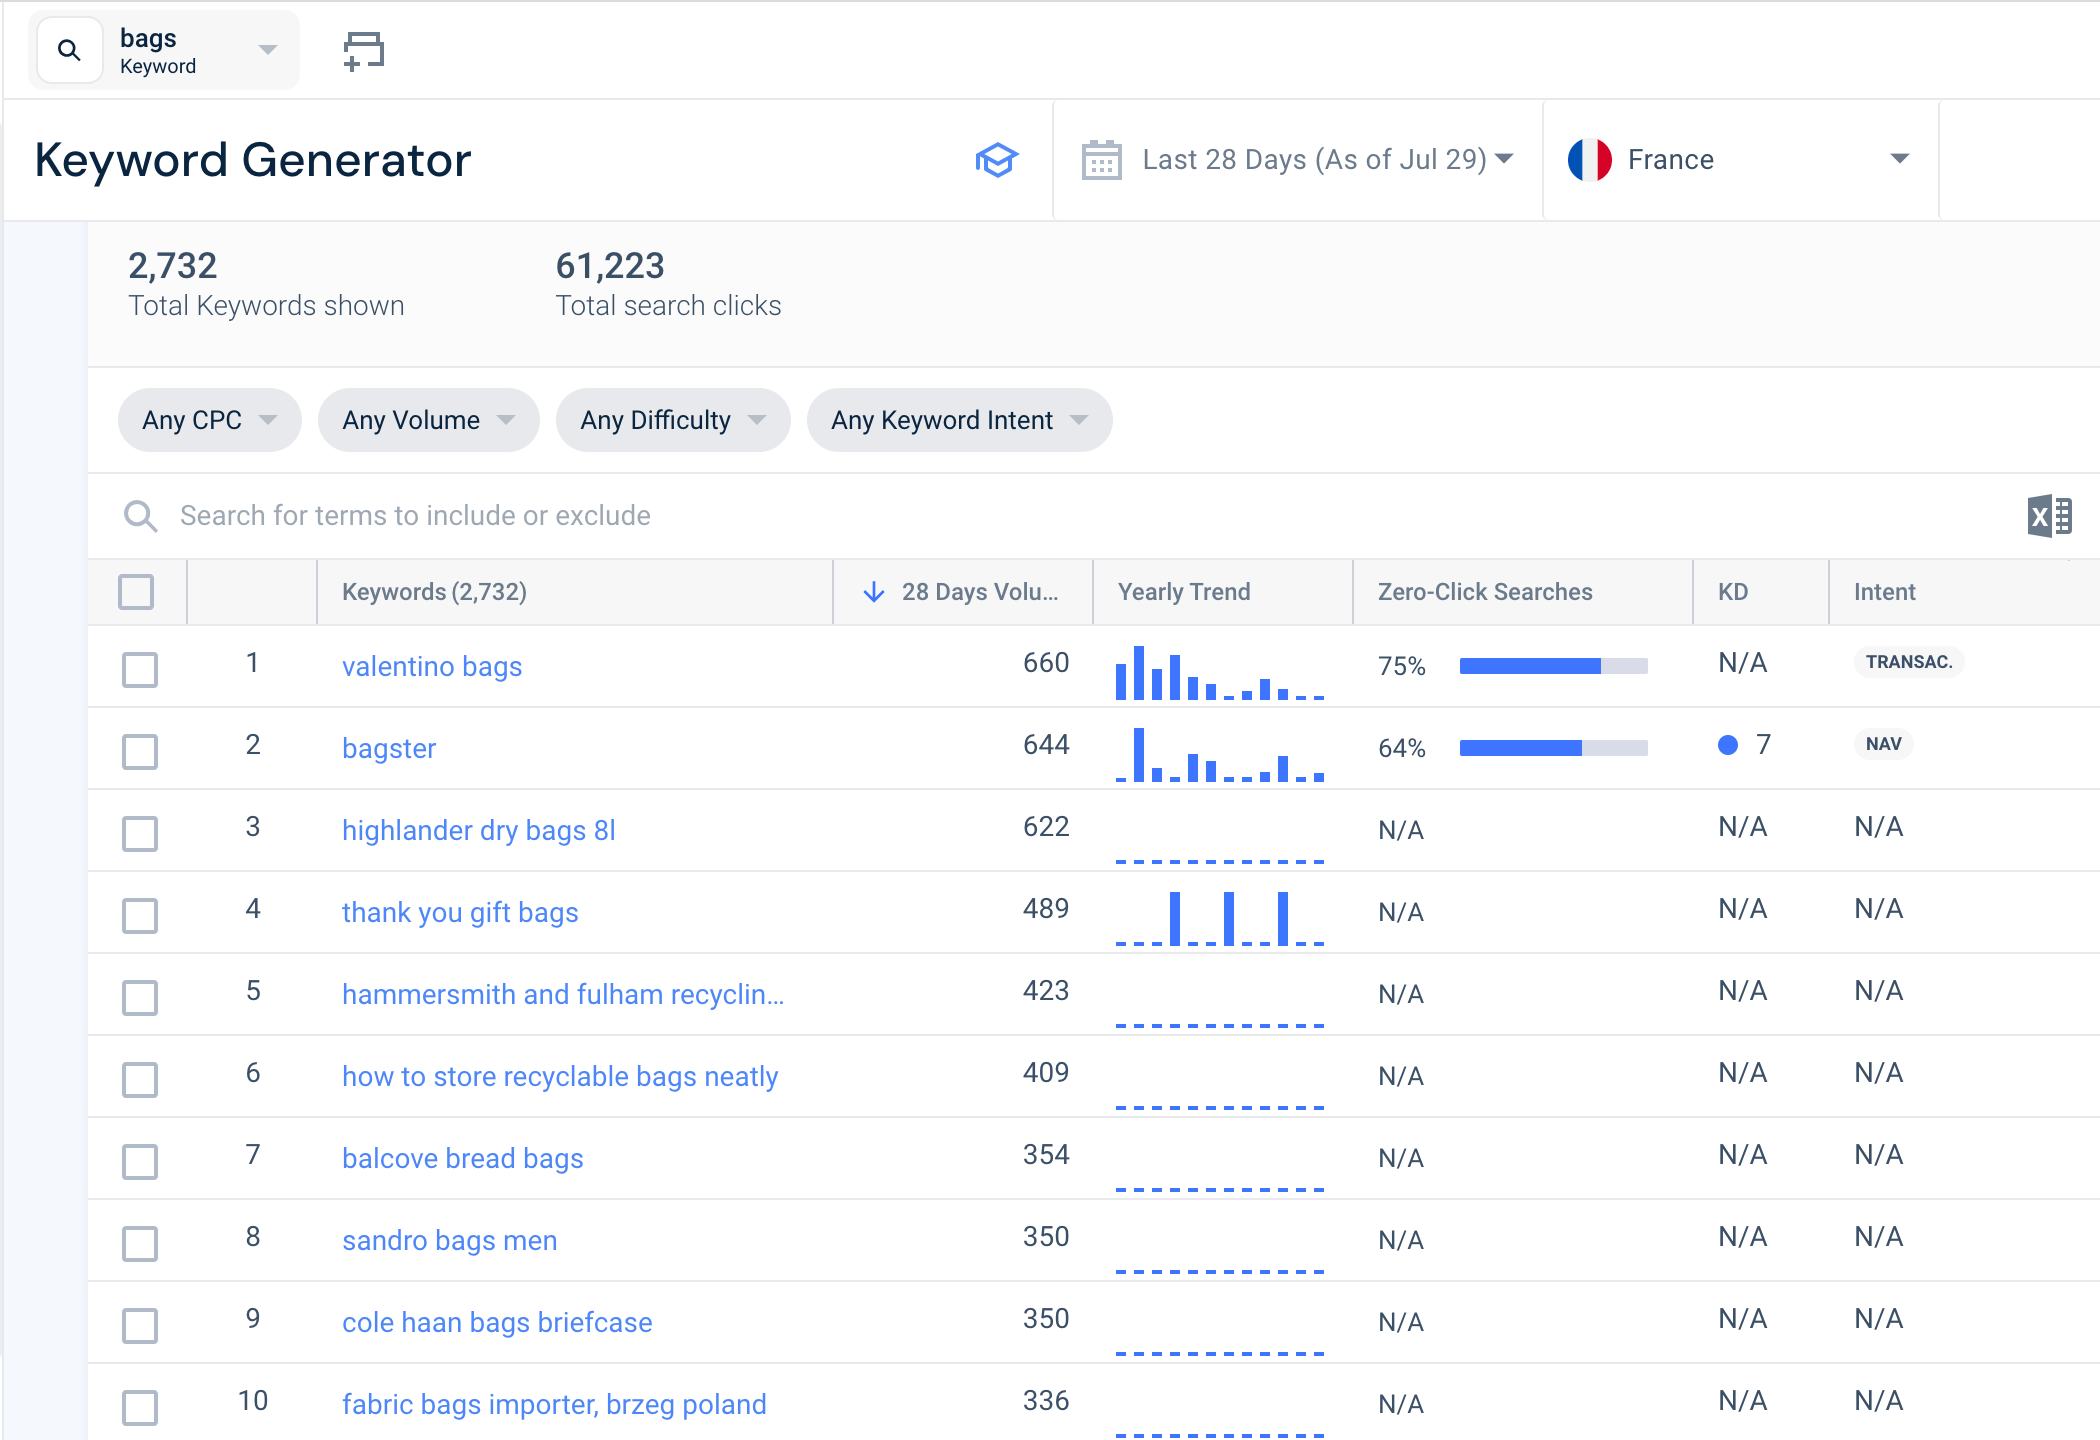Click the 64% zero-click progress bar for bagster
The image size is (2100, 1440).
(1552, 747)
